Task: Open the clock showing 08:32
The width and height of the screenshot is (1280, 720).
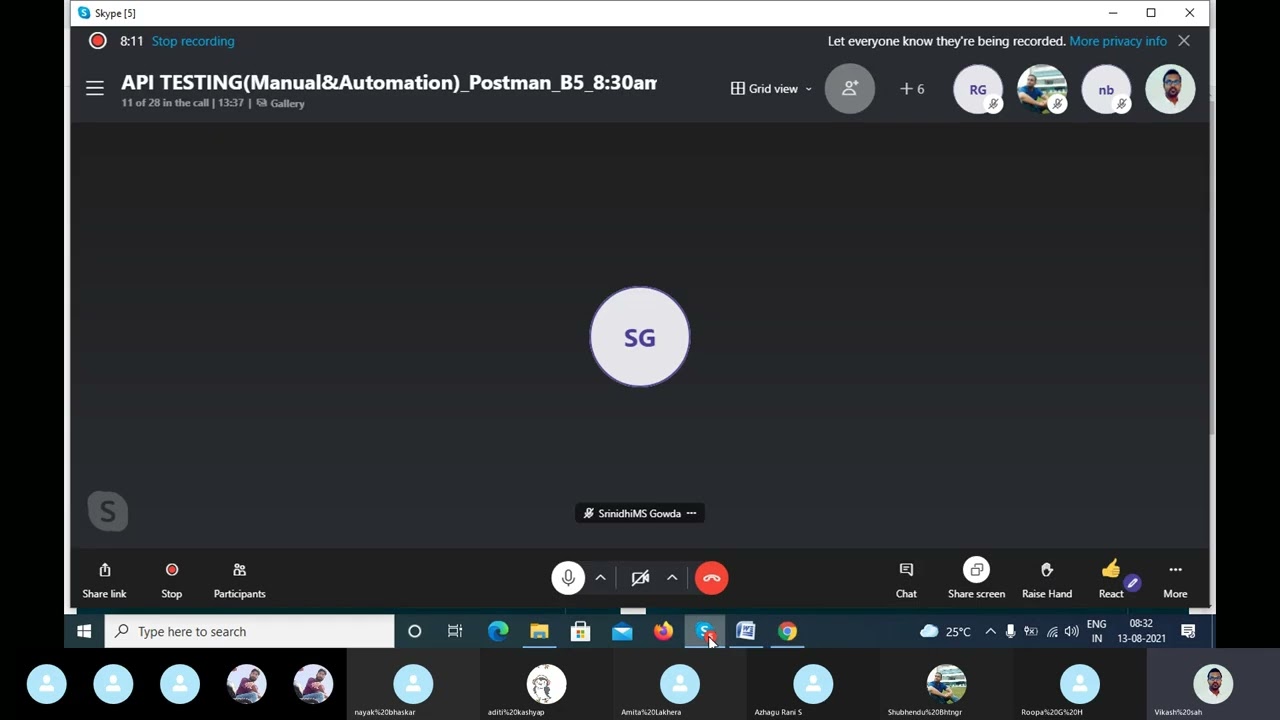Action: point(1141,631)
